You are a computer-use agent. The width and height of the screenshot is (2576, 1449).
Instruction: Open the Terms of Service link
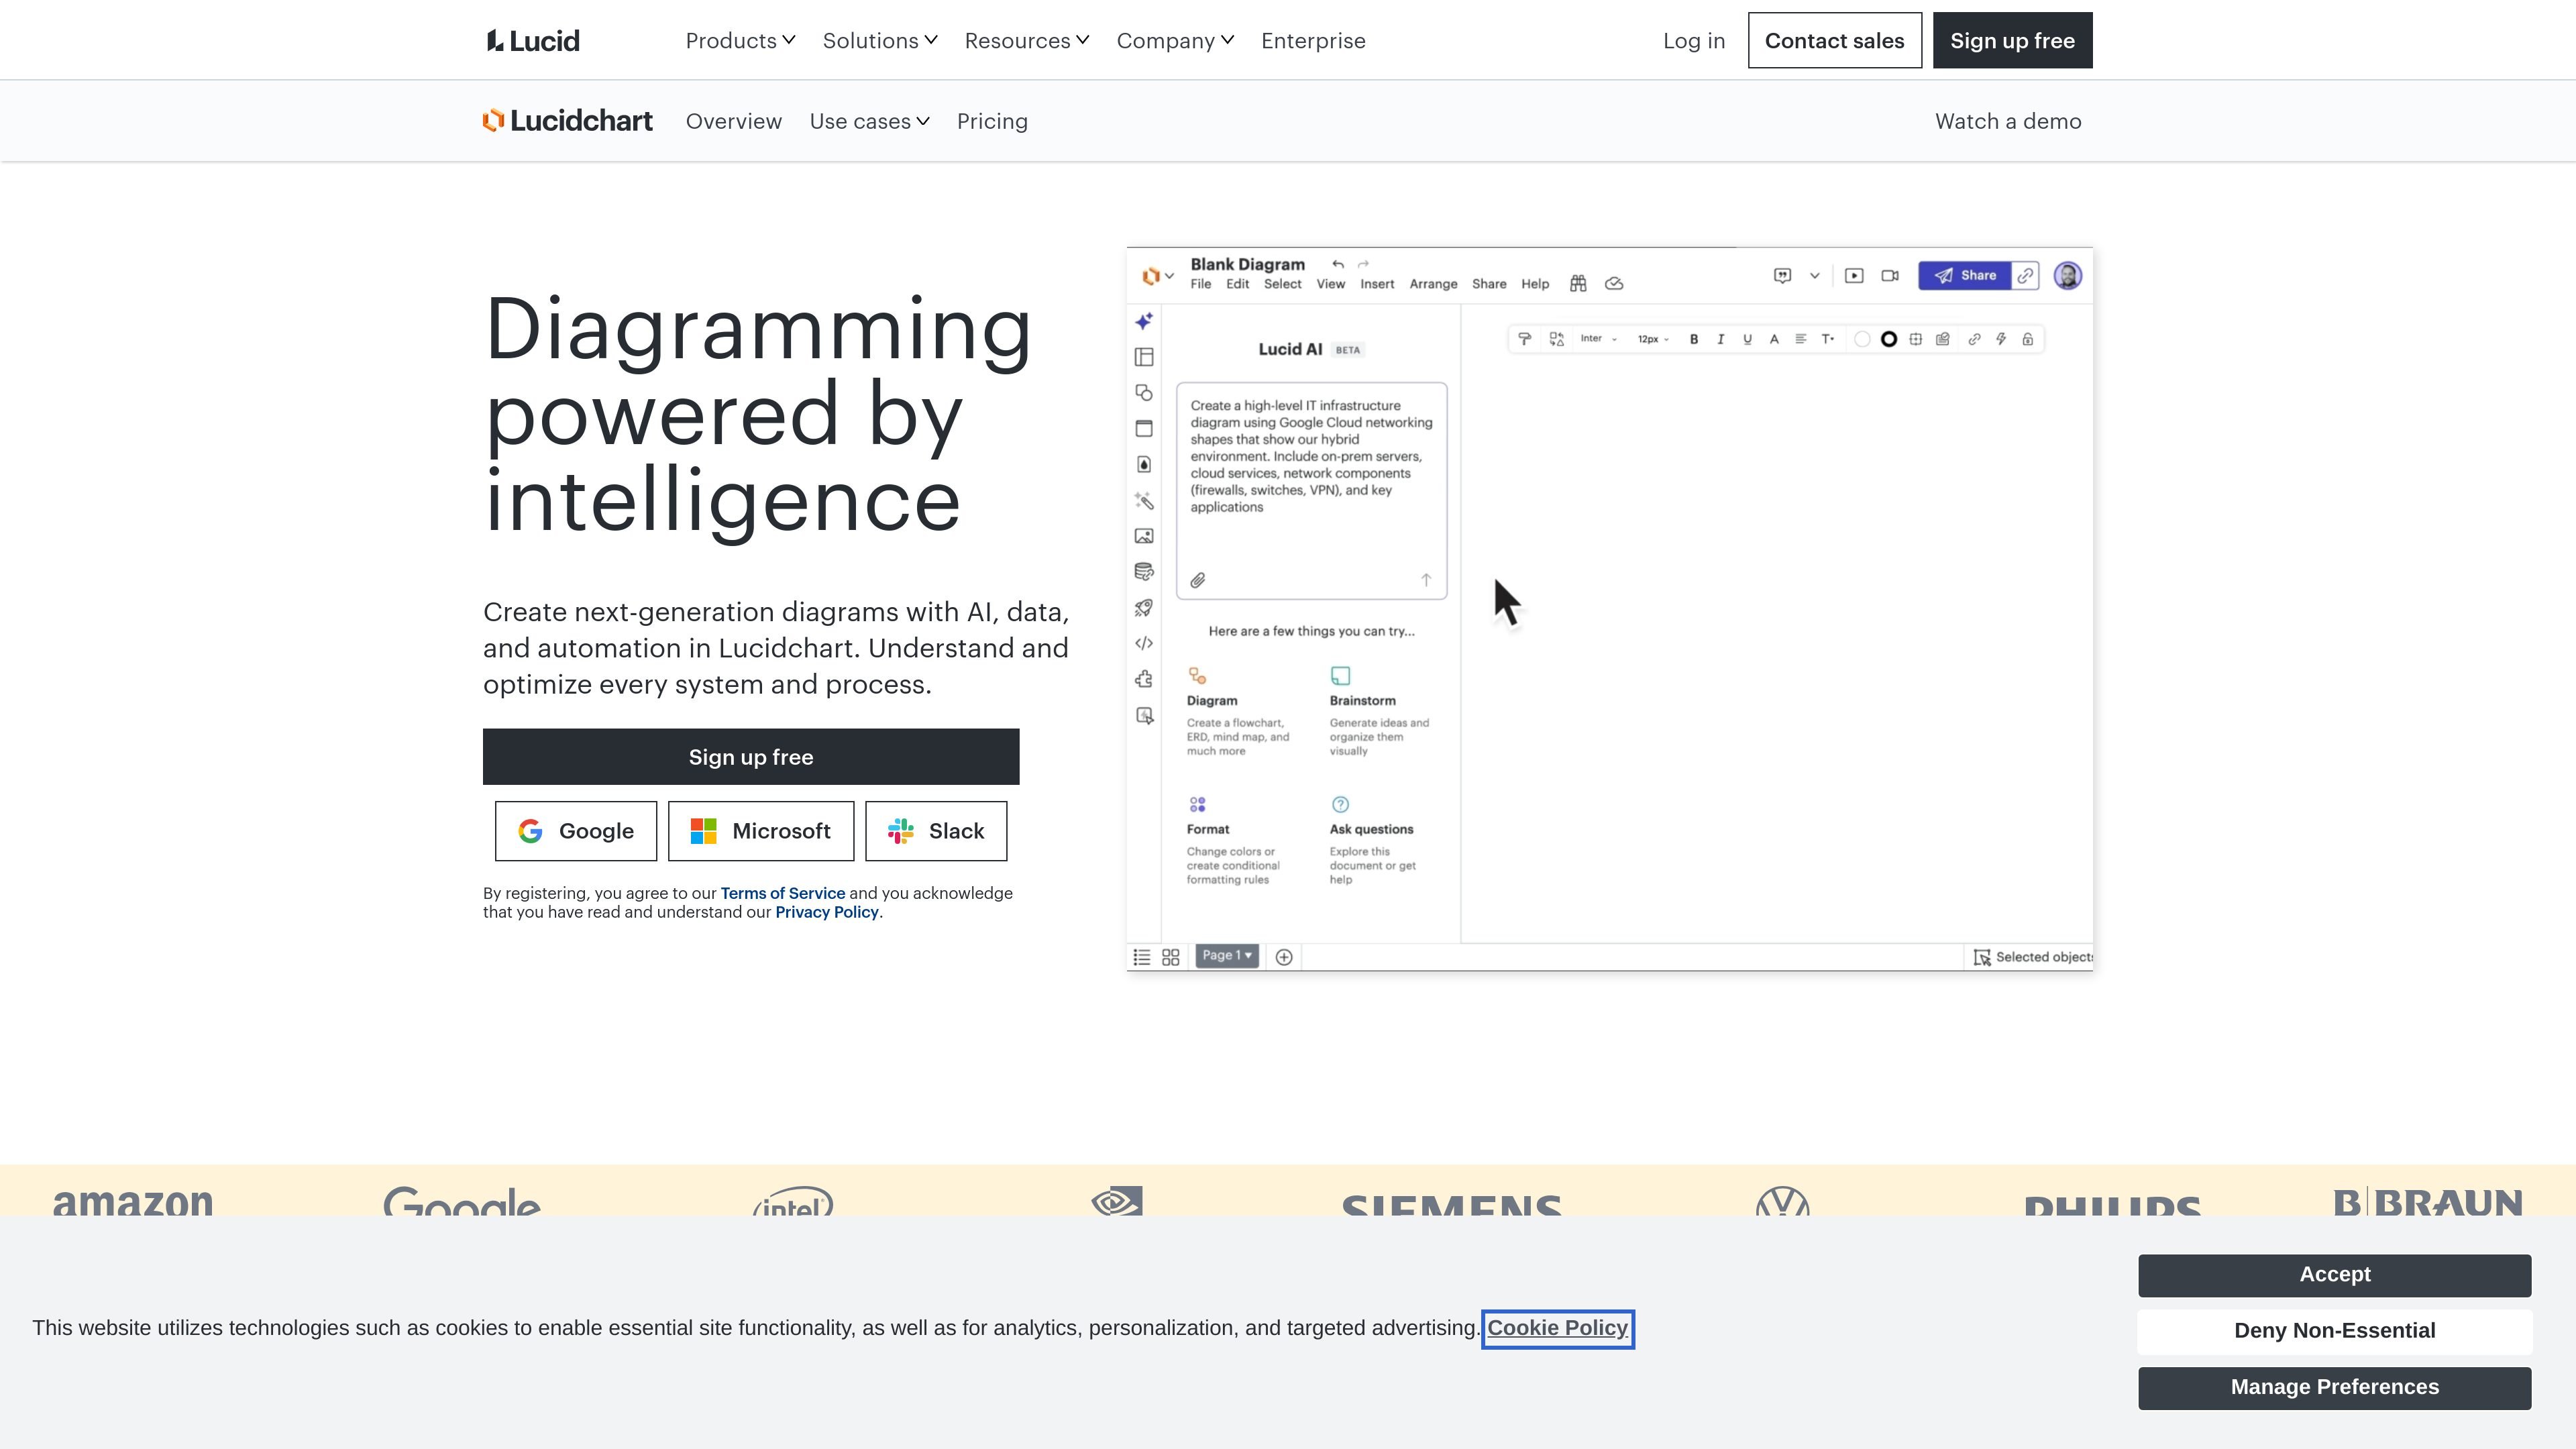coord(783,893)
